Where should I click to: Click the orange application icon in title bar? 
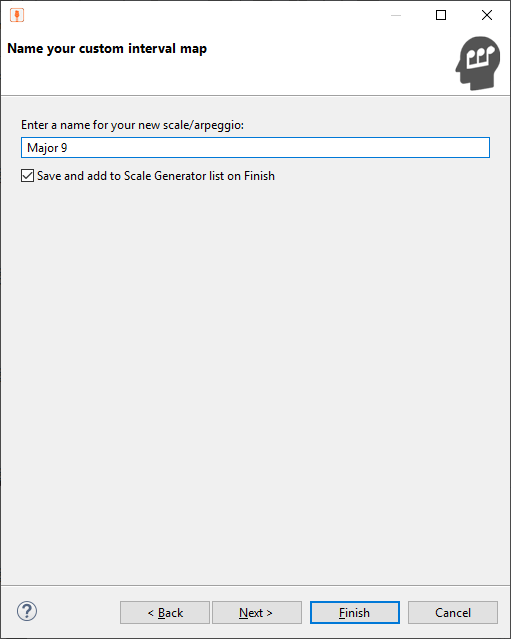pyautogui.click(x=17, y=15)
